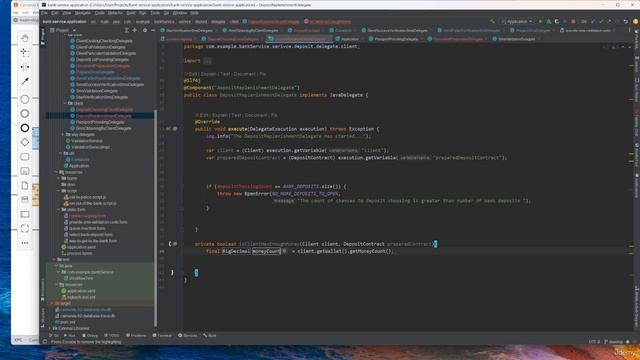Screen dimensions: 640x360
Task: Create a group frame from Camunda Modeler palette
Action: click(25, 229)
